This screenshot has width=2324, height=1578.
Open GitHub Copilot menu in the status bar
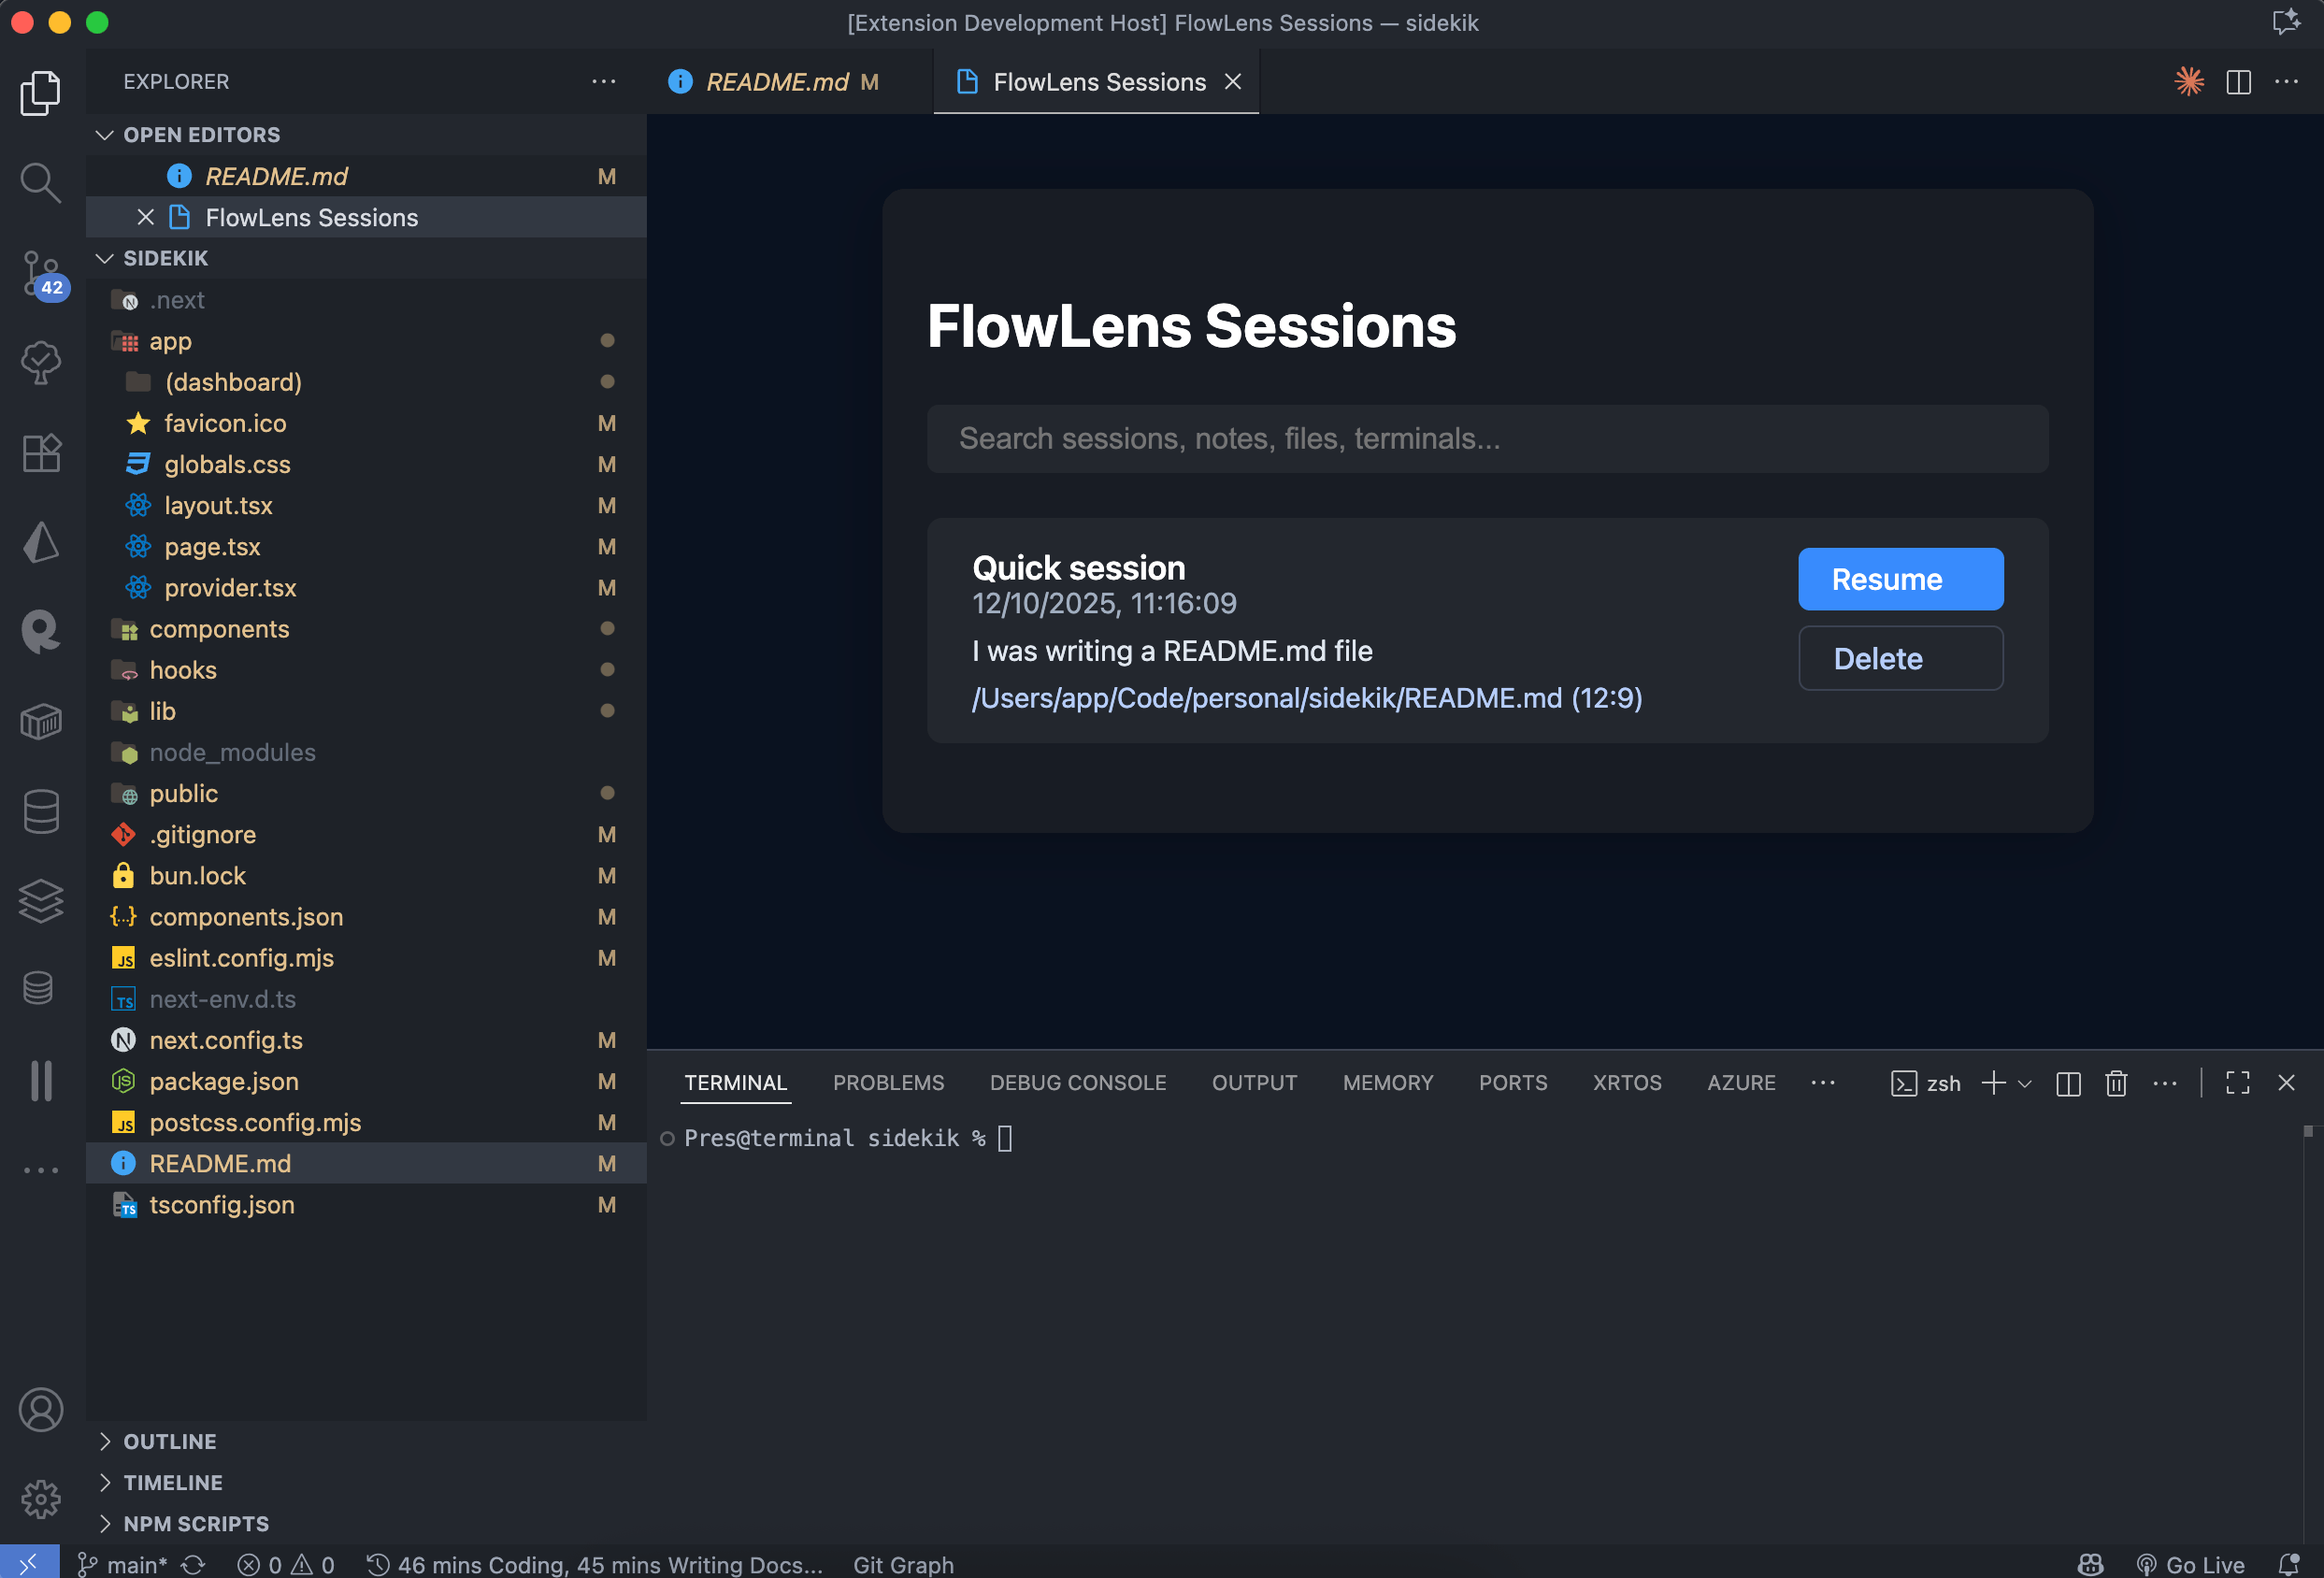pos(2089,1563)
